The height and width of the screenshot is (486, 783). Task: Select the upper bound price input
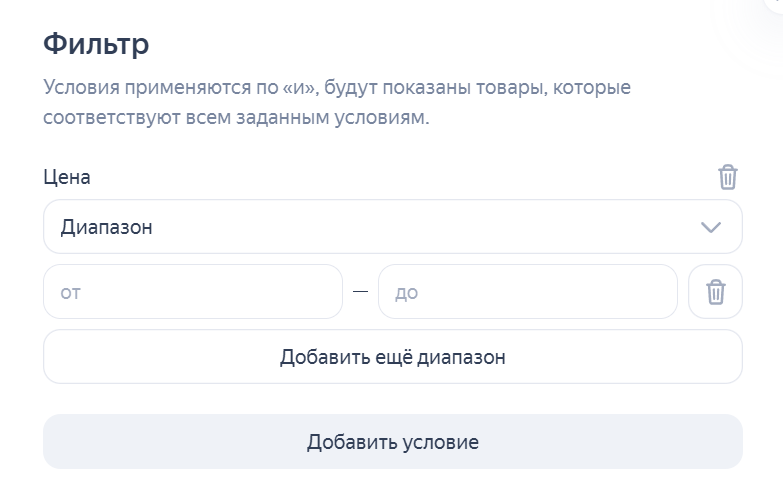527,292
